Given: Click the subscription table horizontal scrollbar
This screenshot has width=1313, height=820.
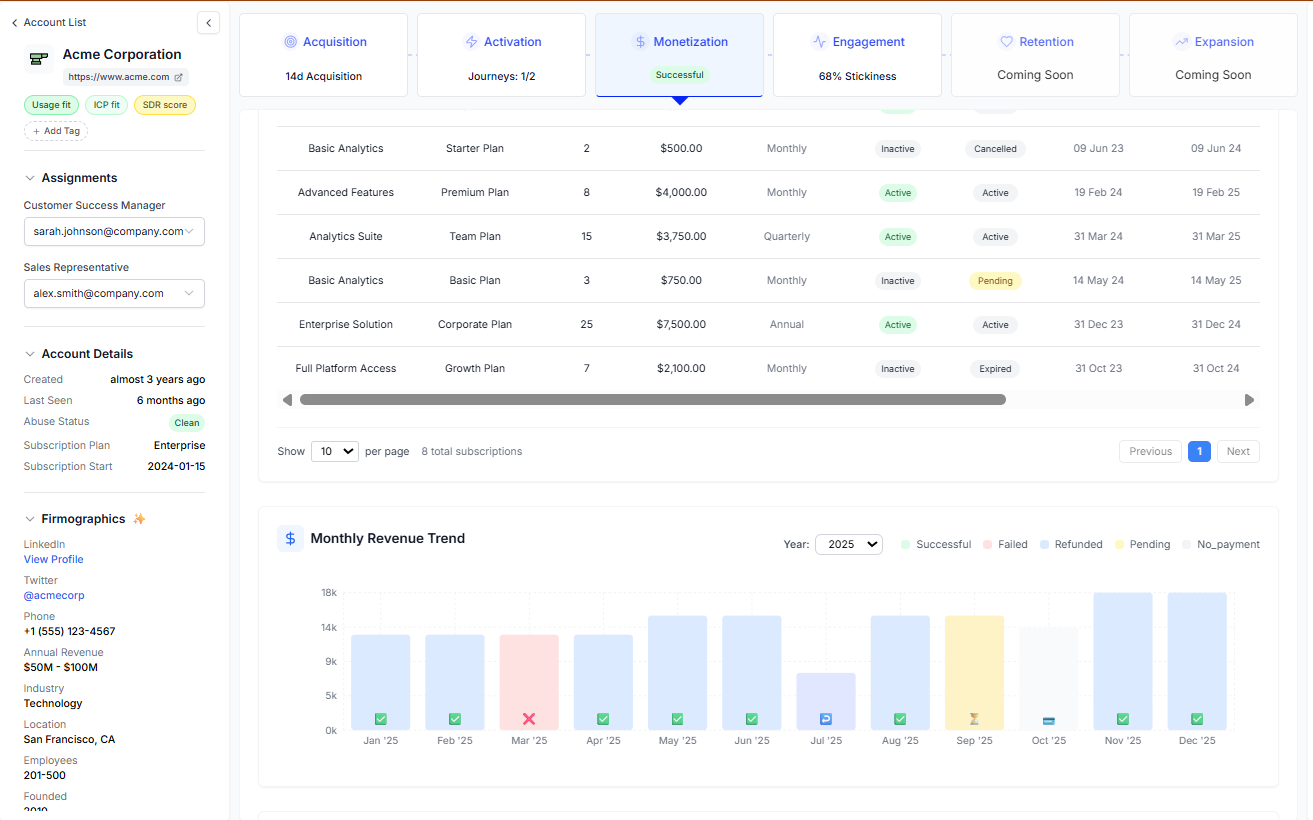Looking at the screenshot, I should pos(652,399).
